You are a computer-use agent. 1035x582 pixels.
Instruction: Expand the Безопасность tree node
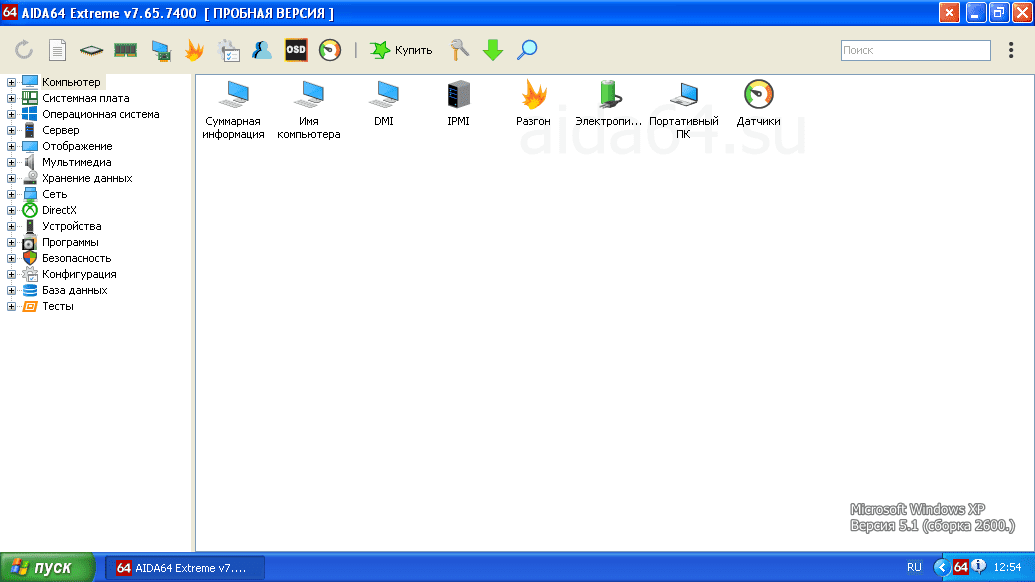tap(11, 259)
